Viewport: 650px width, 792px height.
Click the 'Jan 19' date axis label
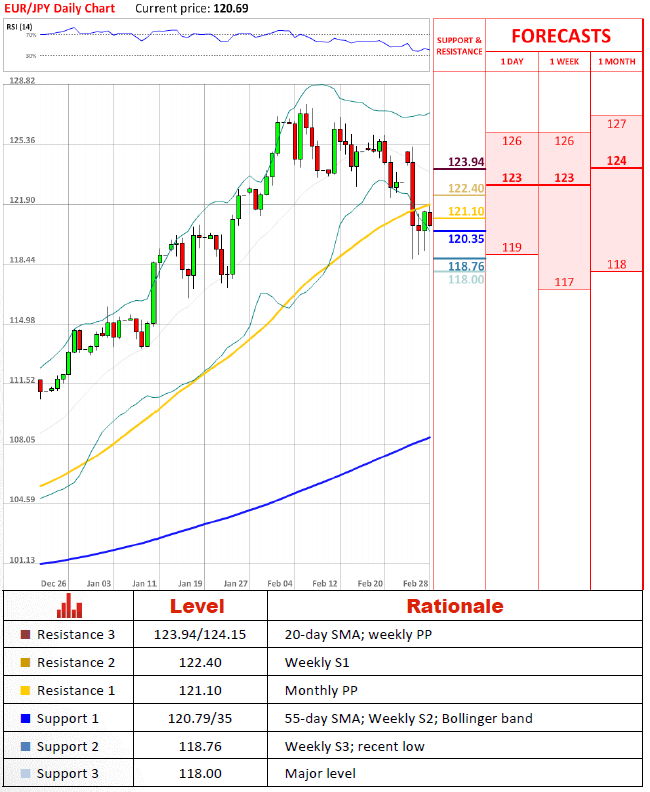[x=190, y=583]
